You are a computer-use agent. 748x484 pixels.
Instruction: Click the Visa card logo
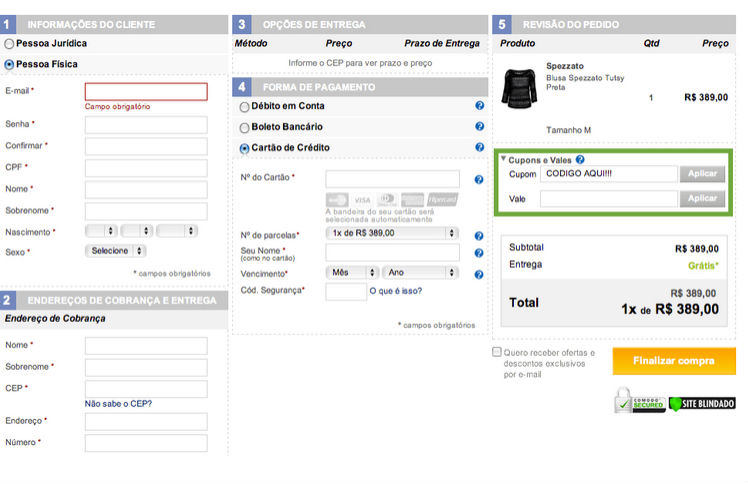(x=362, y=200)
